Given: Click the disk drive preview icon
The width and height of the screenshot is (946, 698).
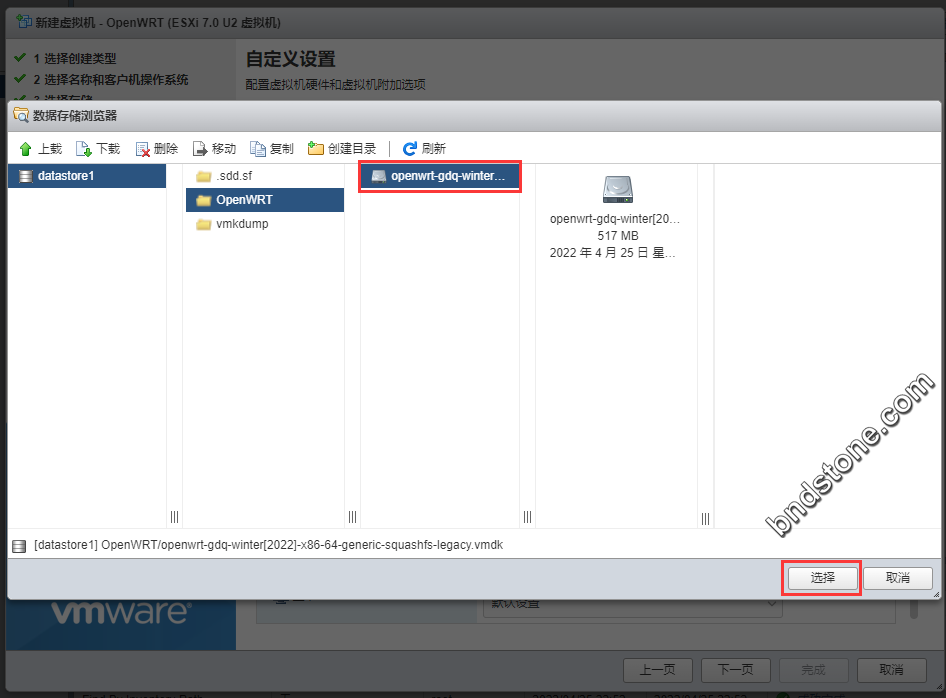Looking at the screenshot, I should pos(618,189).
